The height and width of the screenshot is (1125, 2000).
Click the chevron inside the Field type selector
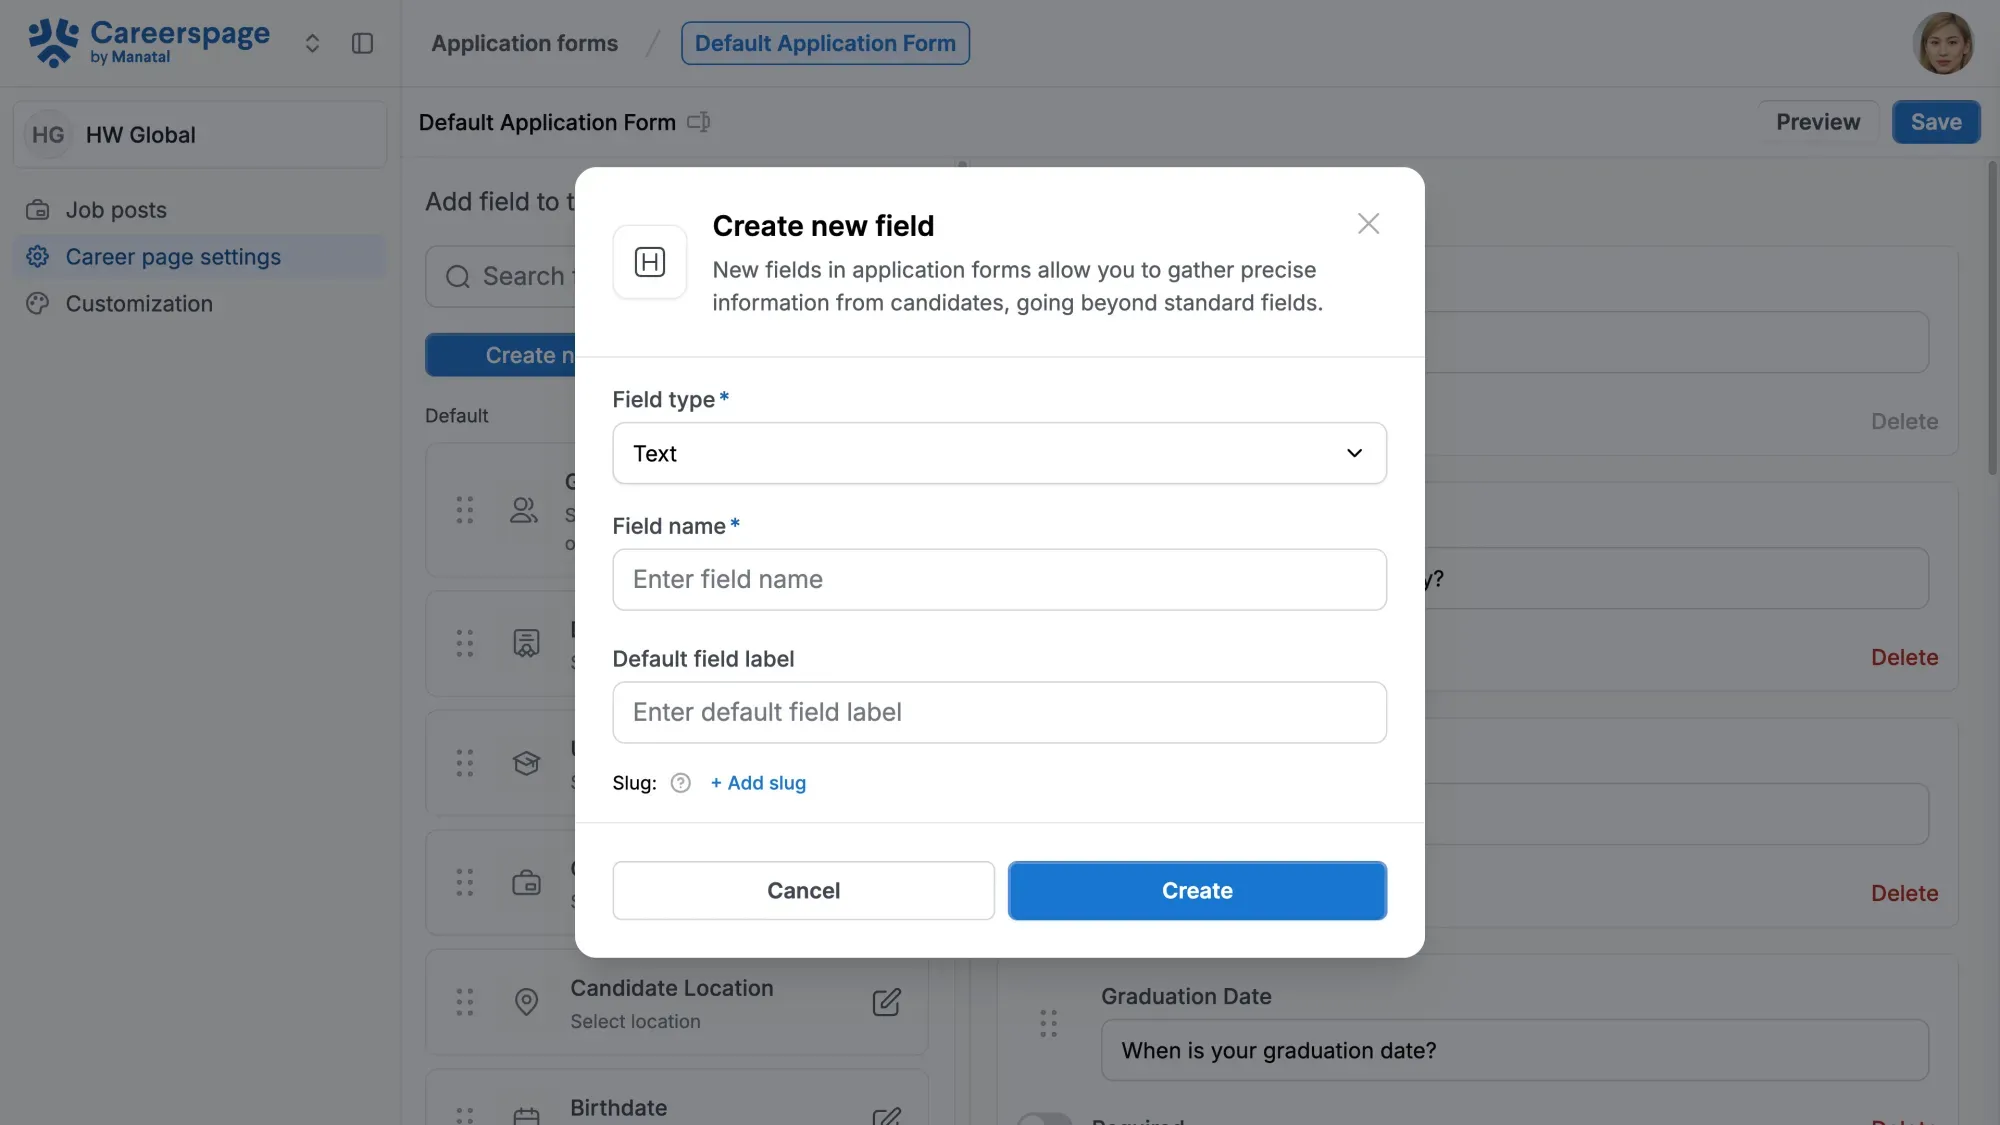click(x=1355, y=453)
